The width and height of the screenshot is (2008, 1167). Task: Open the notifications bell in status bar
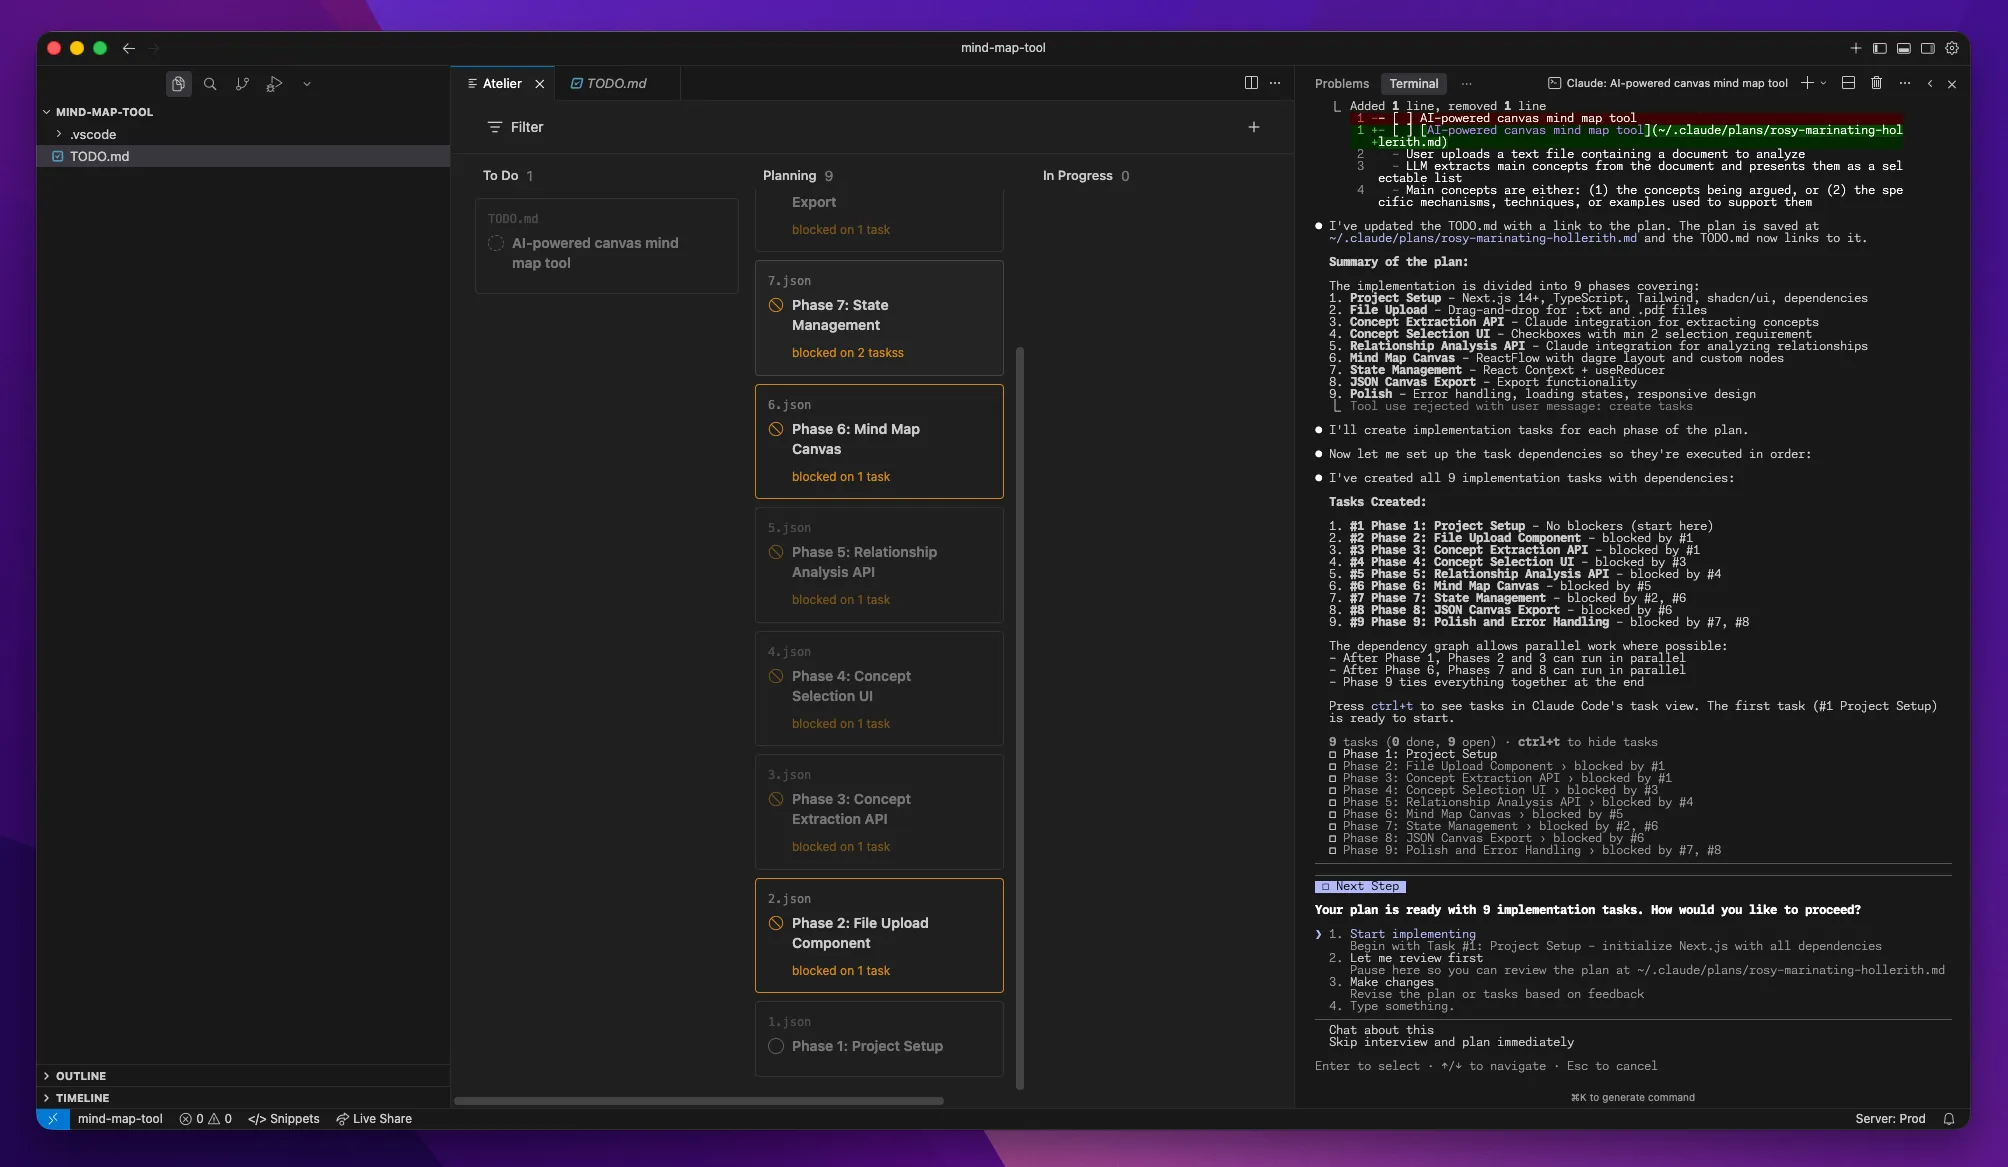click(x=1949, y=1119)
